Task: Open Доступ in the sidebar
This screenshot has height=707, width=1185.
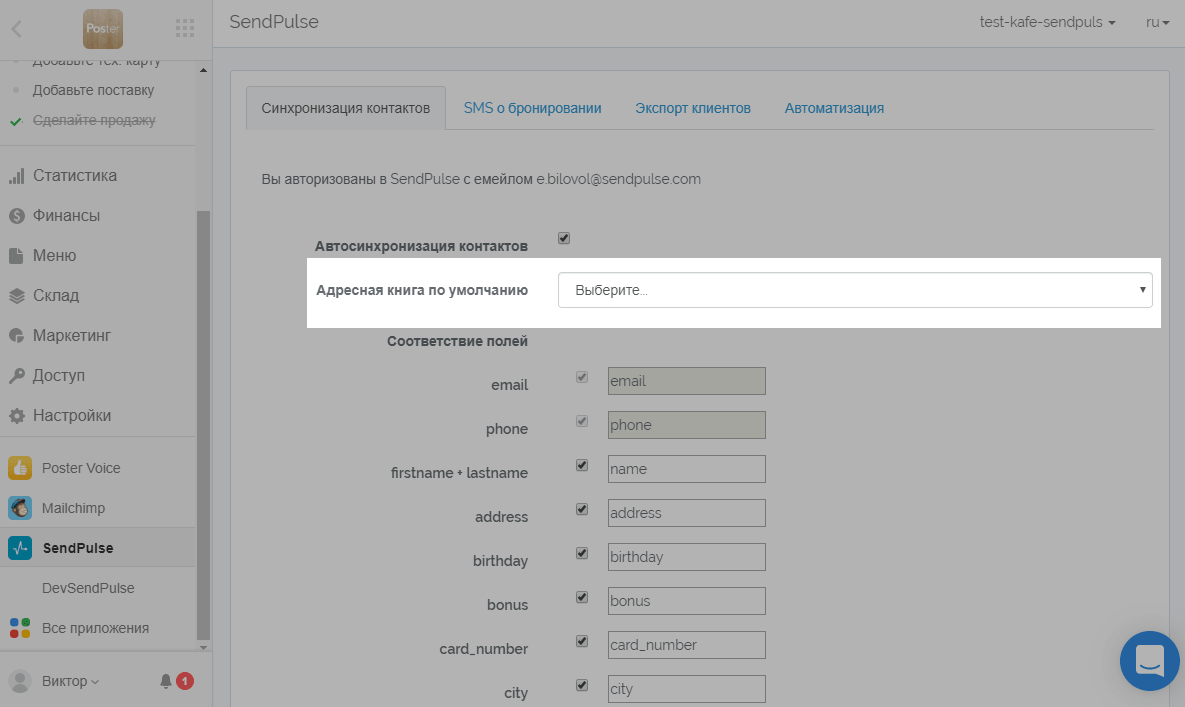Action: click(59, 375)
